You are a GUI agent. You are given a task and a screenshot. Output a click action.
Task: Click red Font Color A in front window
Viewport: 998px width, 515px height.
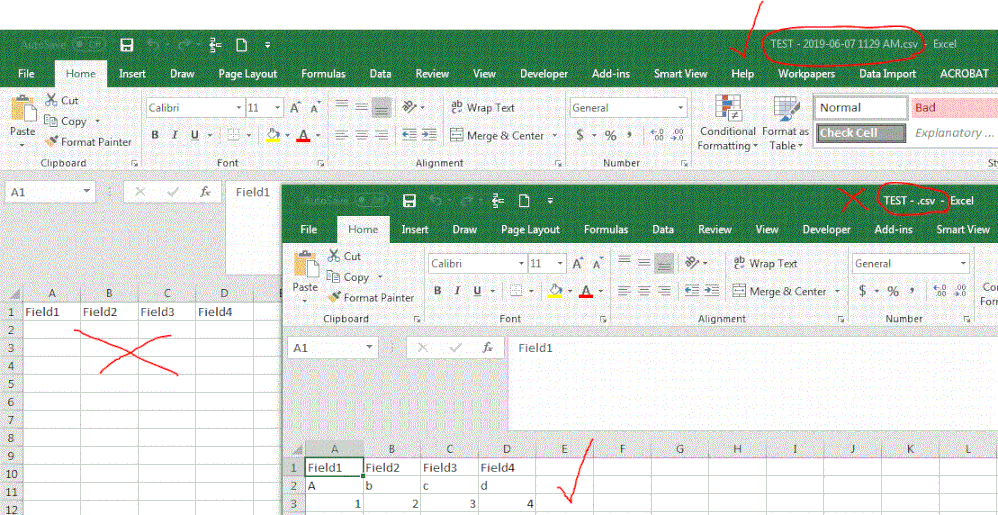586,291
